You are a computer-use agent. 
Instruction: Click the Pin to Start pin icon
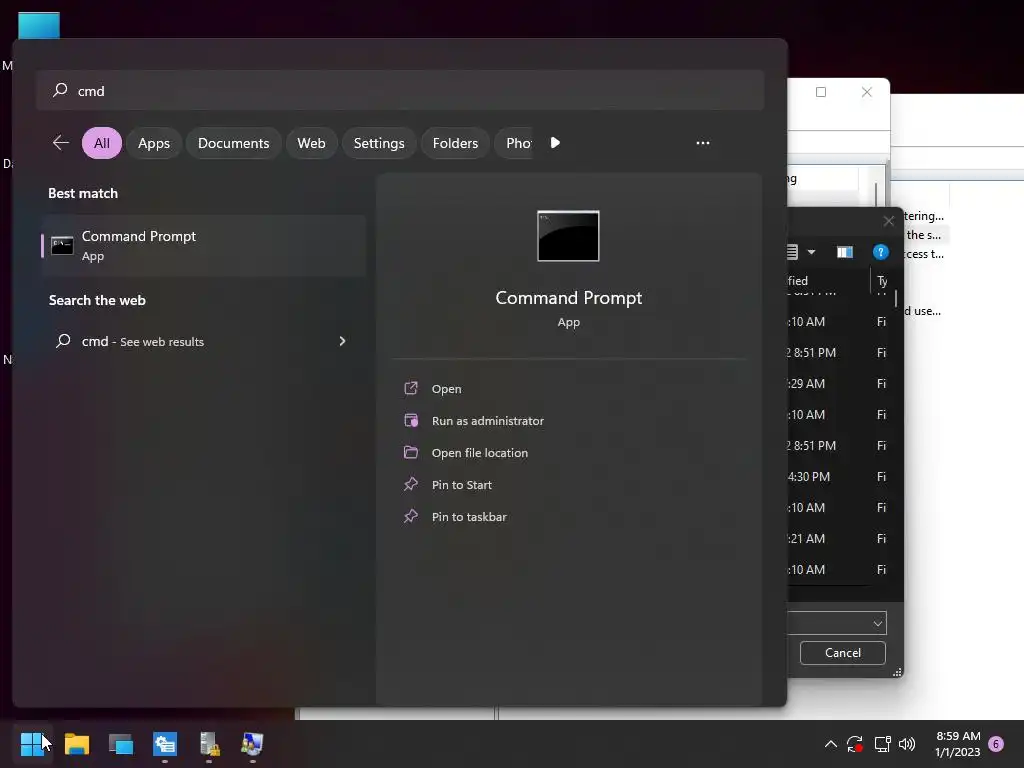pyautogui.click(x=411, y=485)
